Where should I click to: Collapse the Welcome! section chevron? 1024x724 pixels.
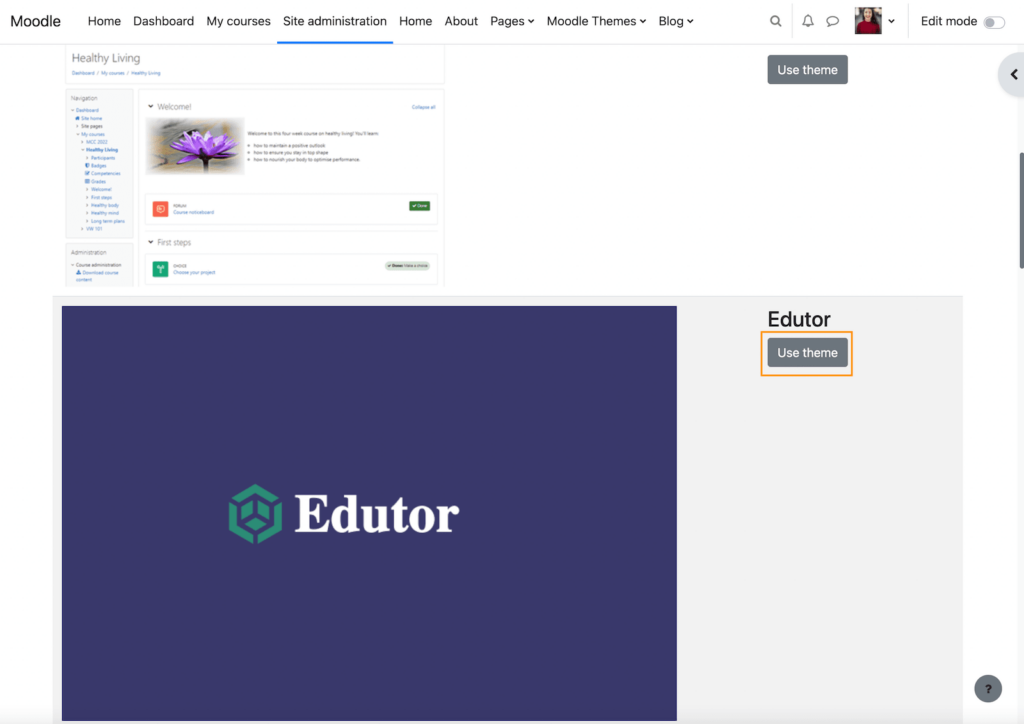[149, 106]
